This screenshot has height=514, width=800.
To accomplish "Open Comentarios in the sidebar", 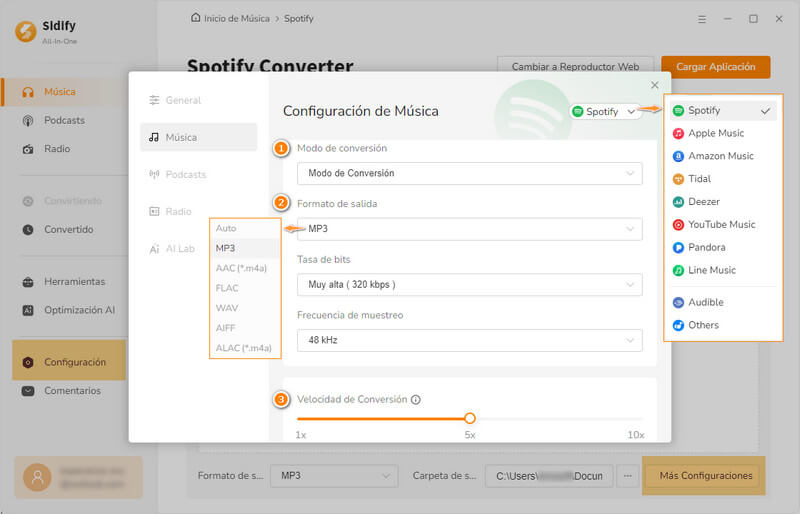I will (x=72, y=391).
